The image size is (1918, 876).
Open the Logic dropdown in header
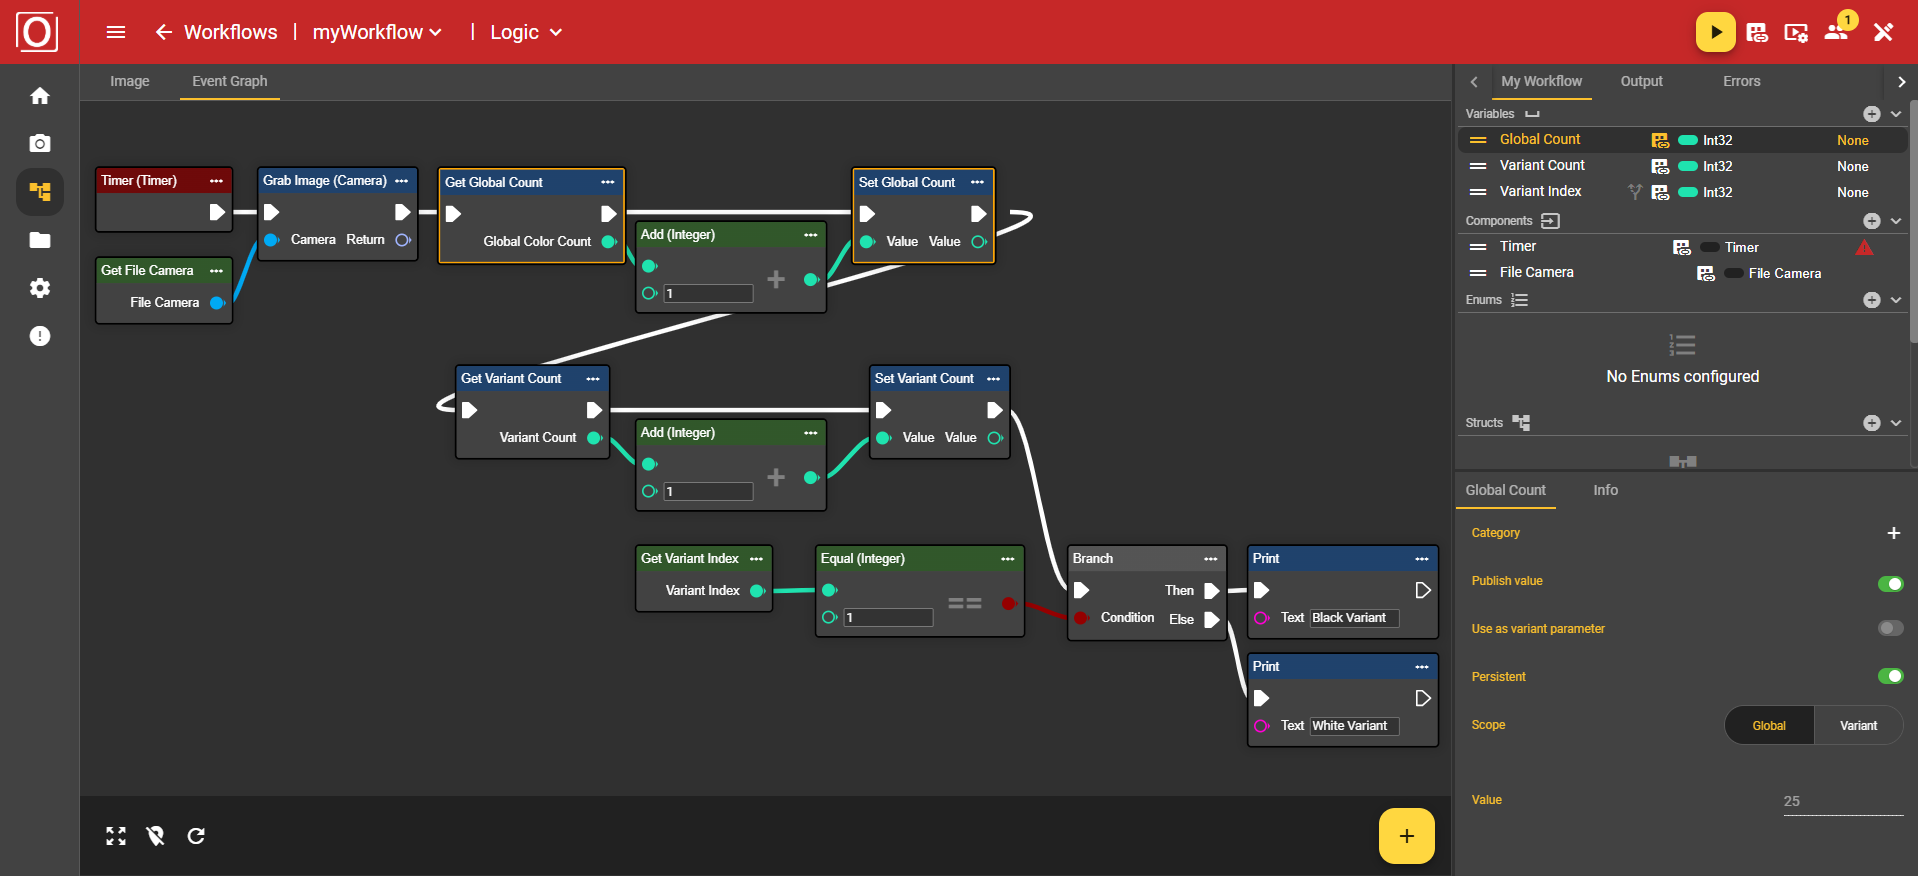click(526, 32)
